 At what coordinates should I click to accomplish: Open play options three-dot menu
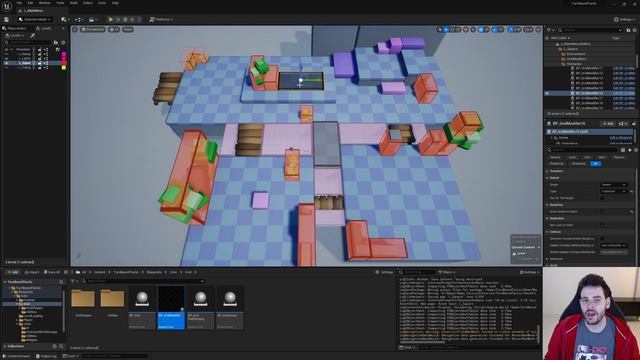pos(140,19)
